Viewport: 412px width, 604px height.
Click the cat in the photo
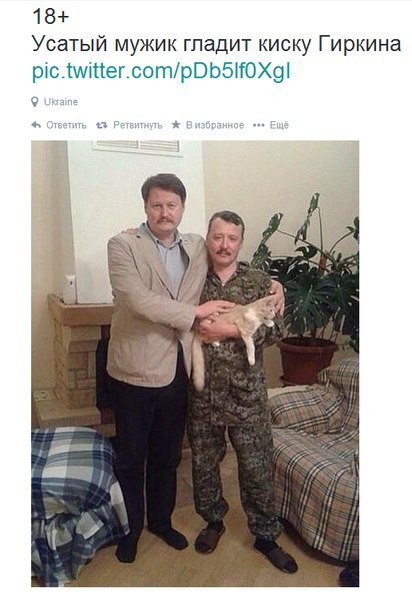(x=236, y=331)
